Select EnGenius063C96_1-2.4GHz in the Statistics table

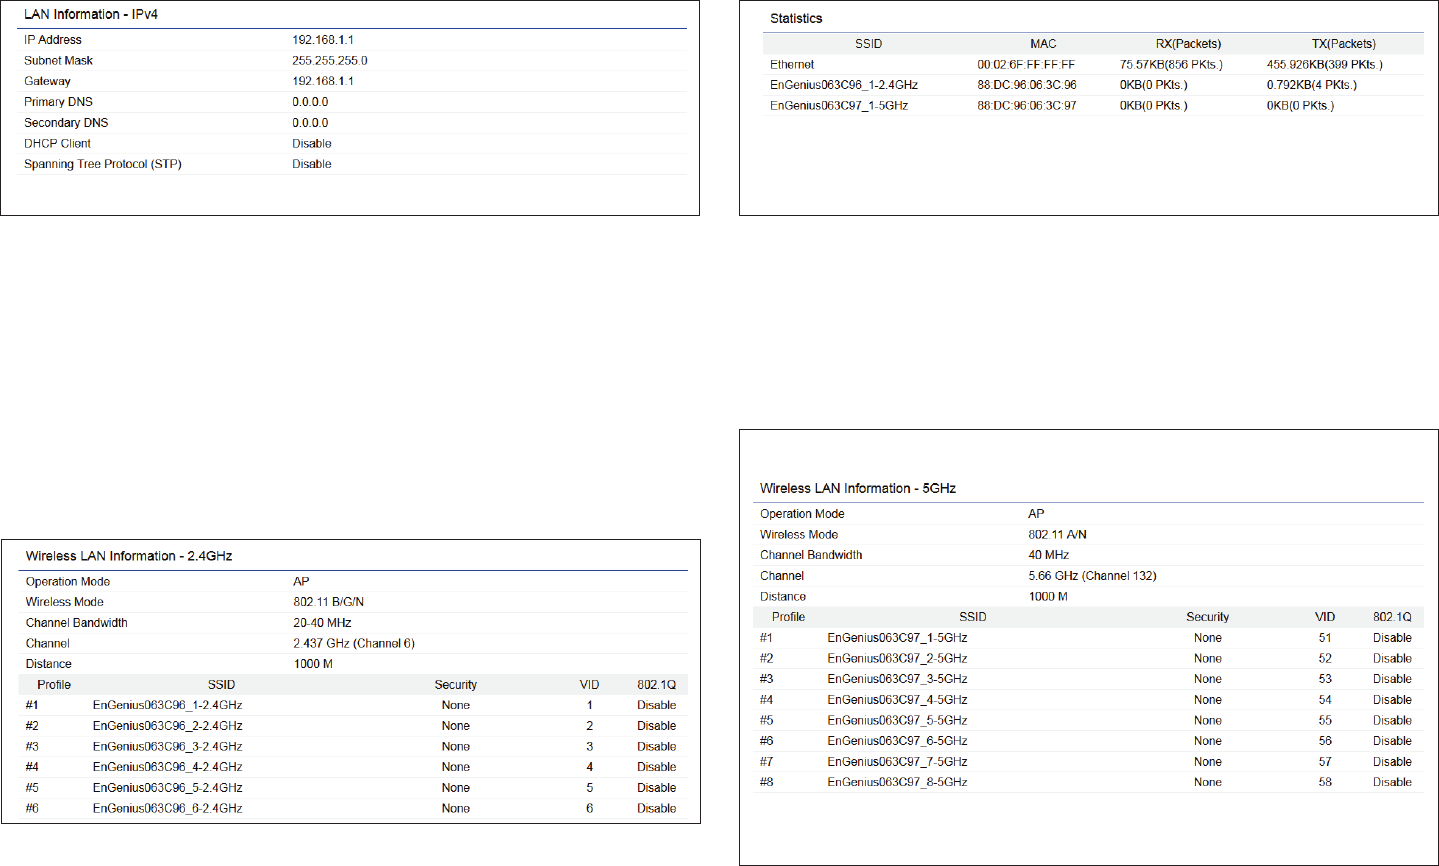(x=844, y=85)
